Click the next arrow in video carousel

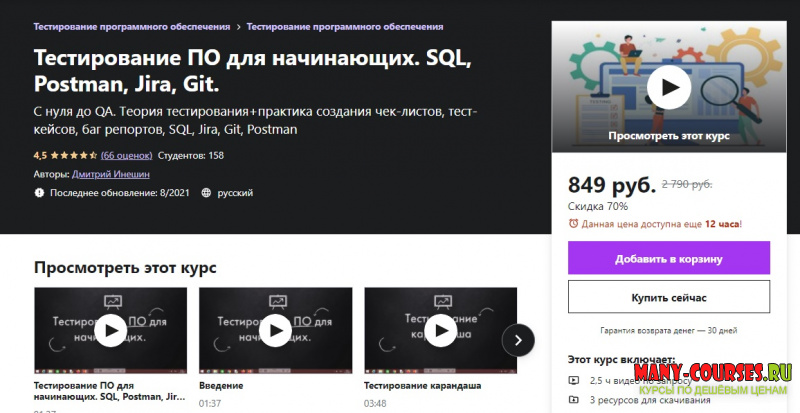tap(517, 340)
